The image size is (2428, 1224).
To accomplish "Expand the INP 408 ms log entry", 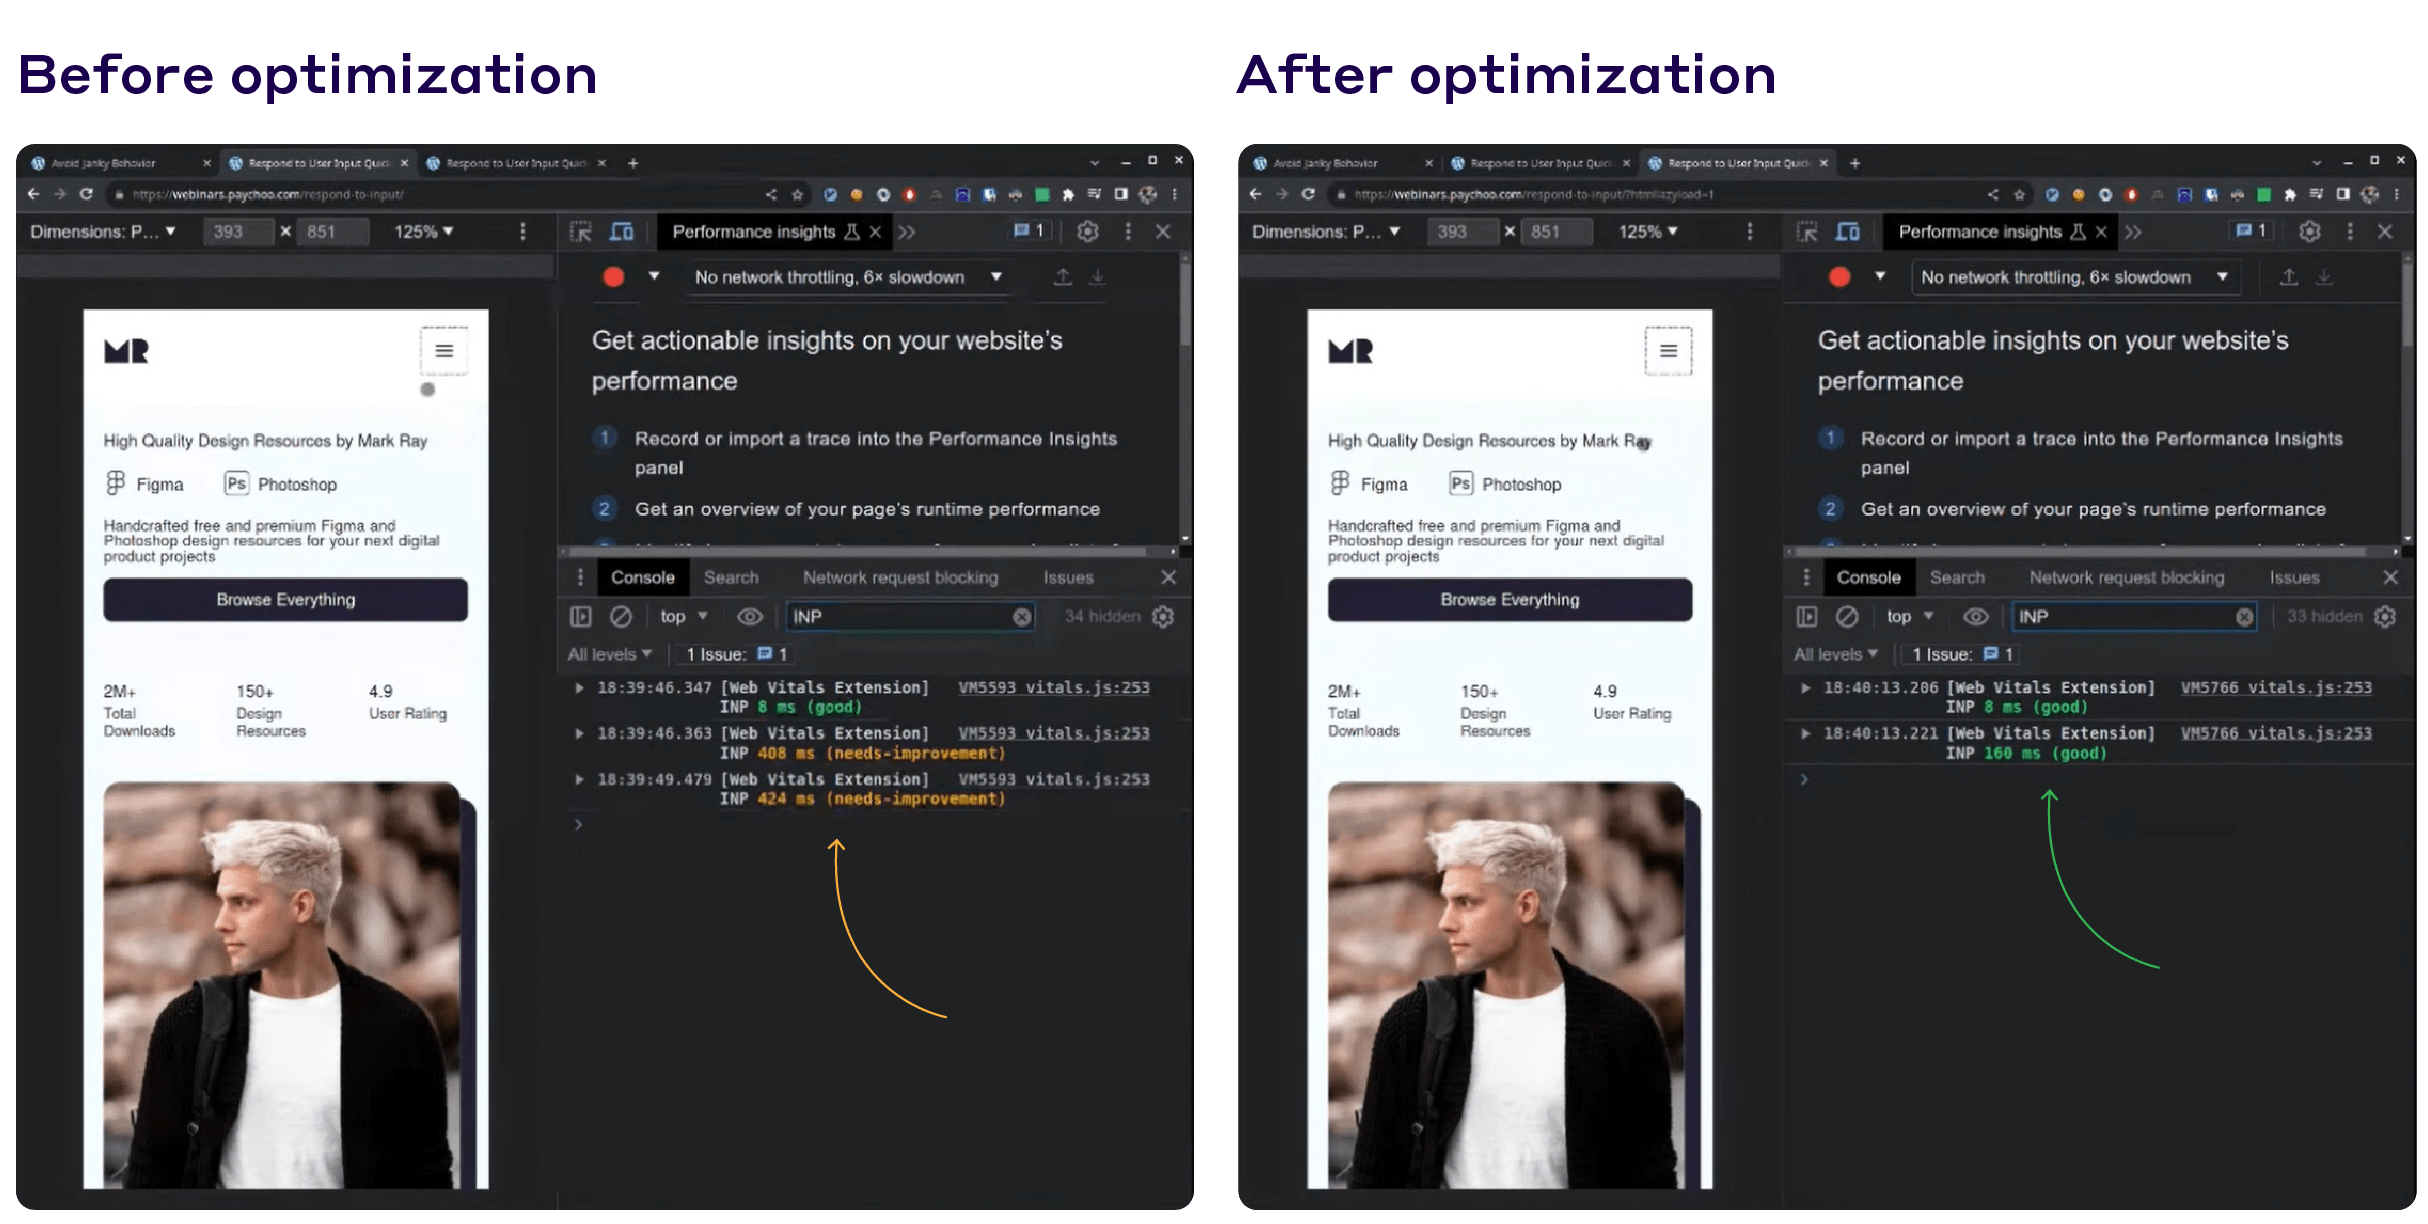I will [579, 734].
